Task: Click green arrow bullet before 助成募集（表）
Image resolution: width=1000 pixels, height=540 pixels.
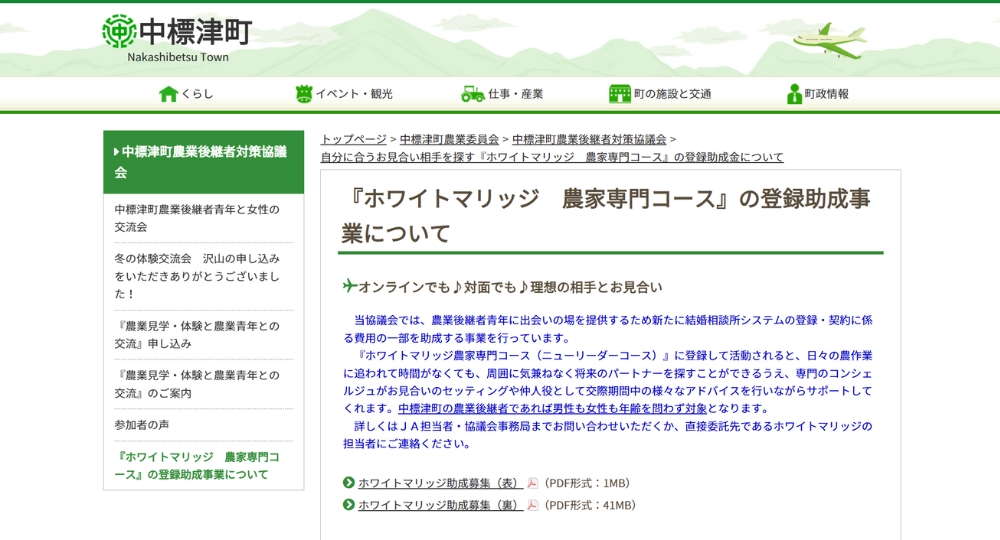Action: 348,483
